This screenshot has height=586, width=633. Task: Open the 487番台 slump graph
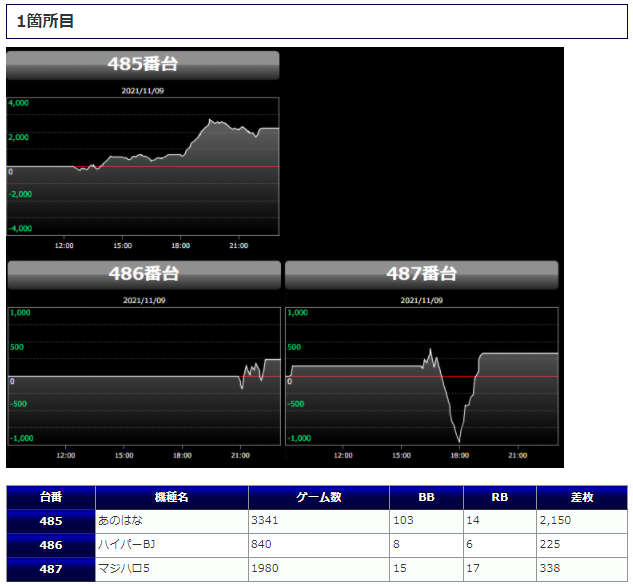(421, 376)
